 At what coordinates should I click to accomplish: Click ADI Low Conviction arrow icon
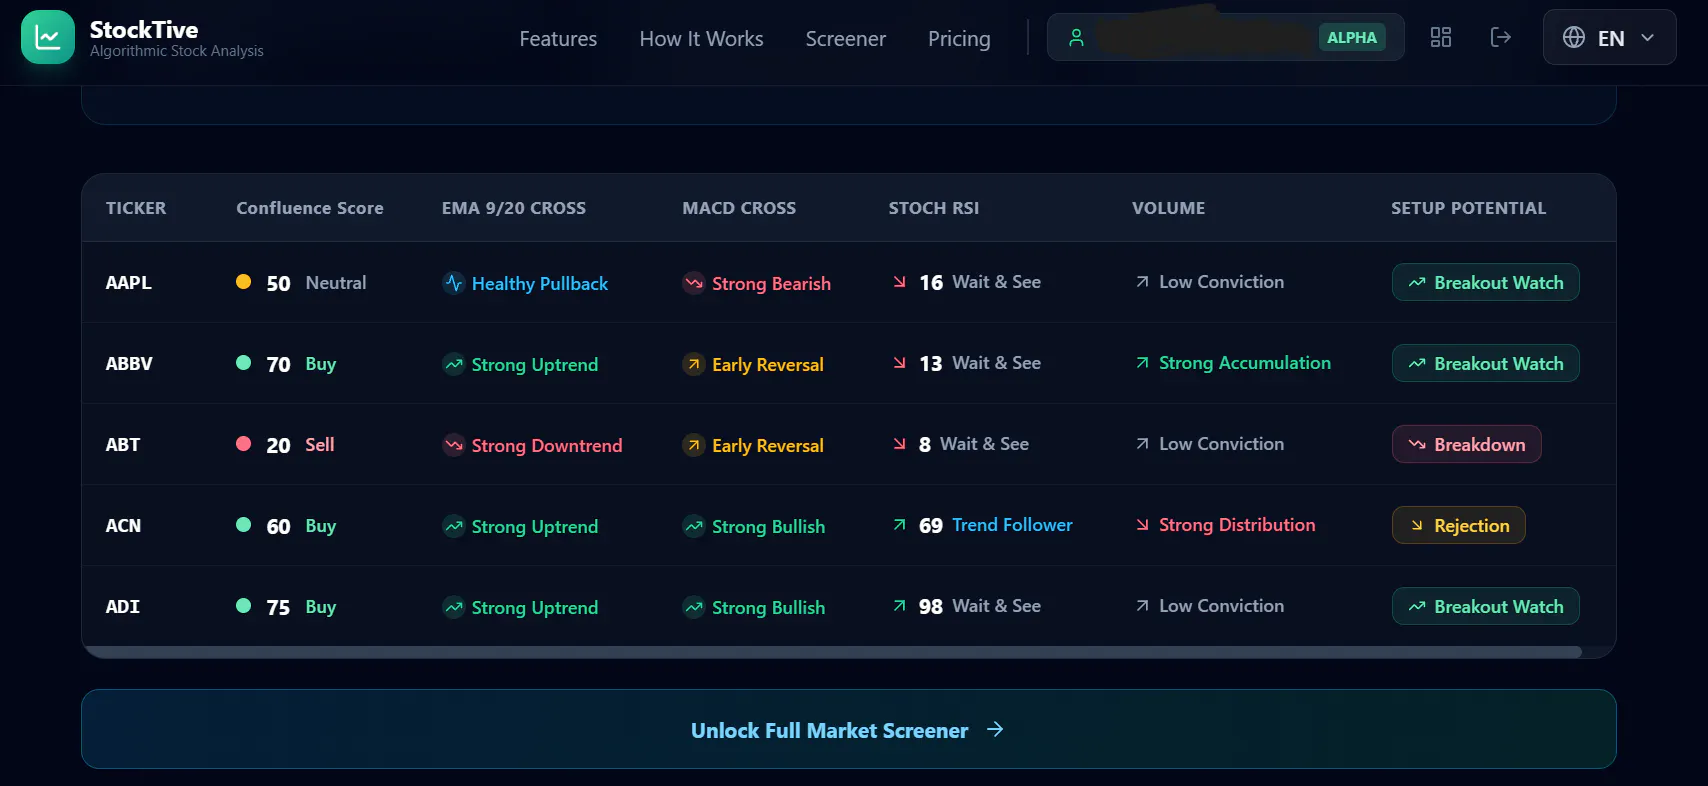(x=1142, y=606)
